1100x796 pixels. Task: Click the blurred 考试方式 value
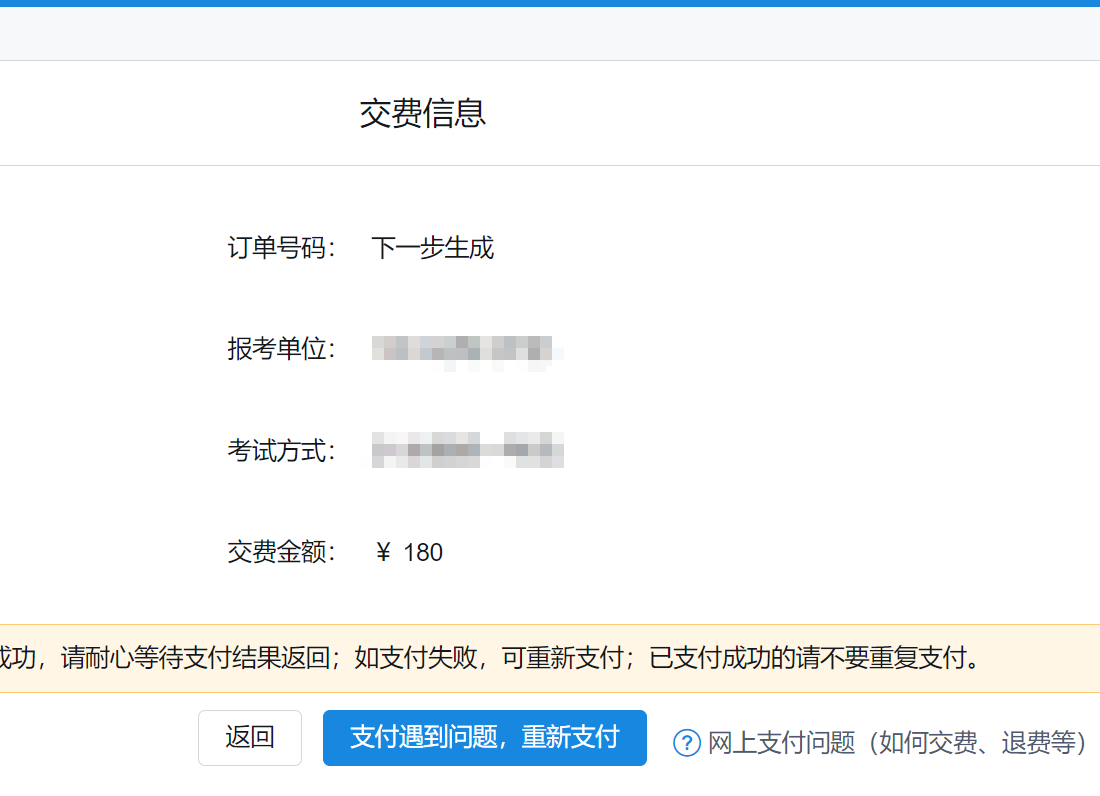(467, 450)
